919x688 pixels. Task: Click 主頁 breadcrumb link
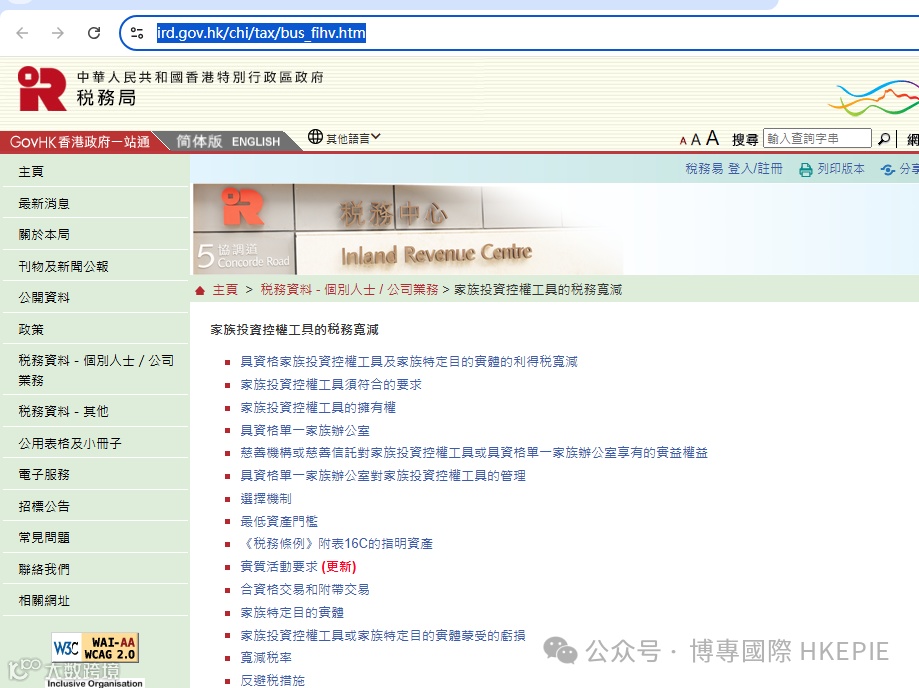coord(225,289)
